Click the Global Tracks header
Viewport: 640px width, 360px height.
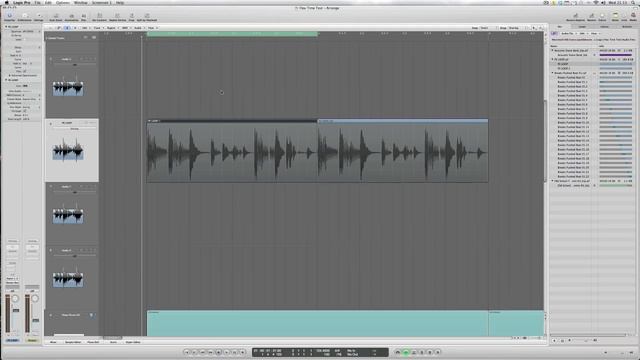pos(72,38)
